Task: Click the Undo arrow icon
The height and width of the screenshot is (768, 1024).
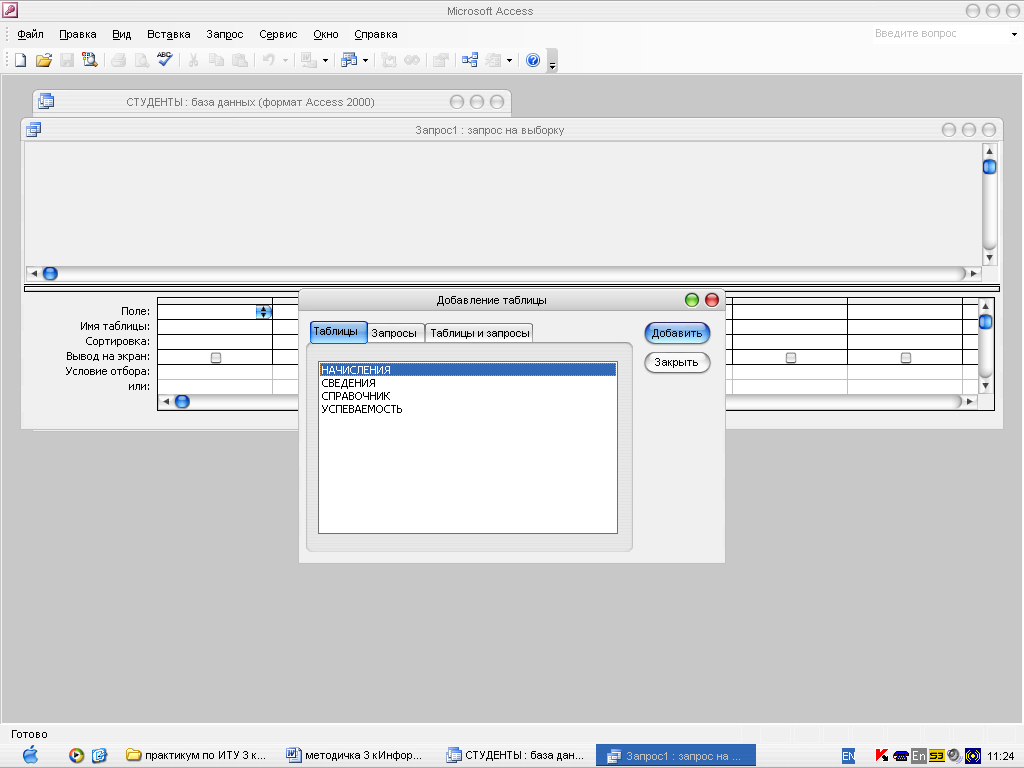Action: click(268, 60)
